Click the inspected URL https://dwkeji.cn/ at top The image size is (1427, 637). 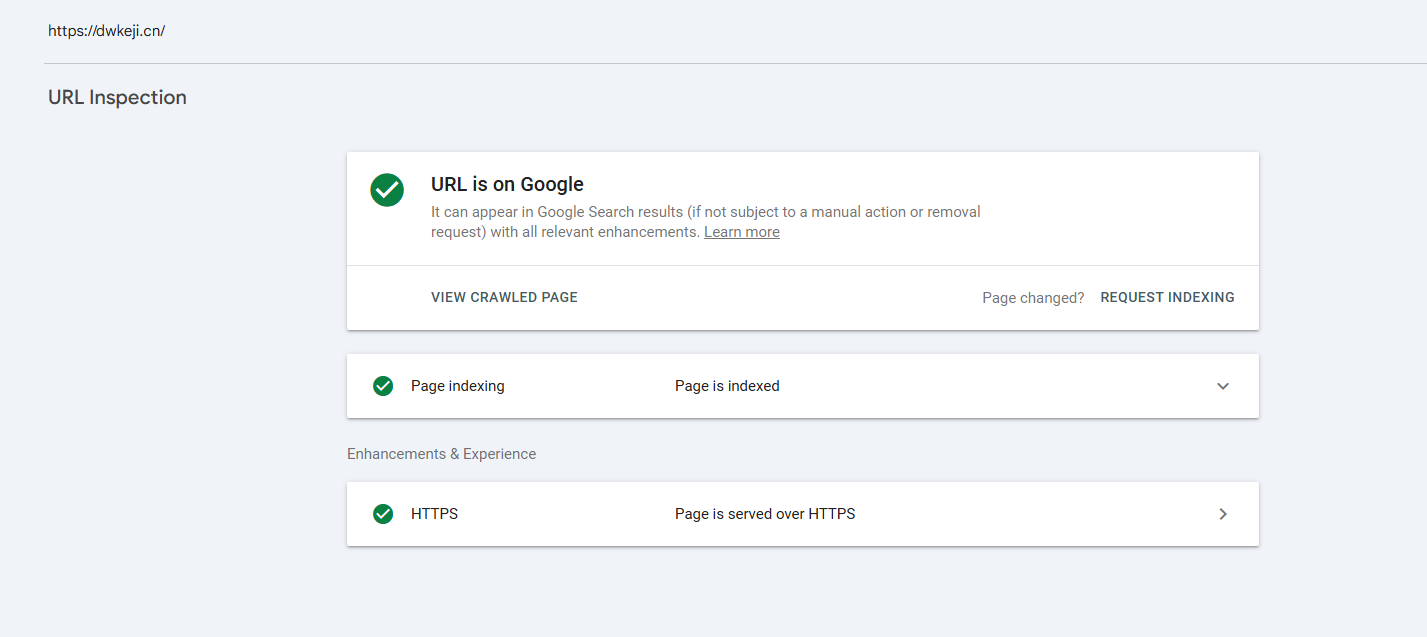[x=106, y=30]
